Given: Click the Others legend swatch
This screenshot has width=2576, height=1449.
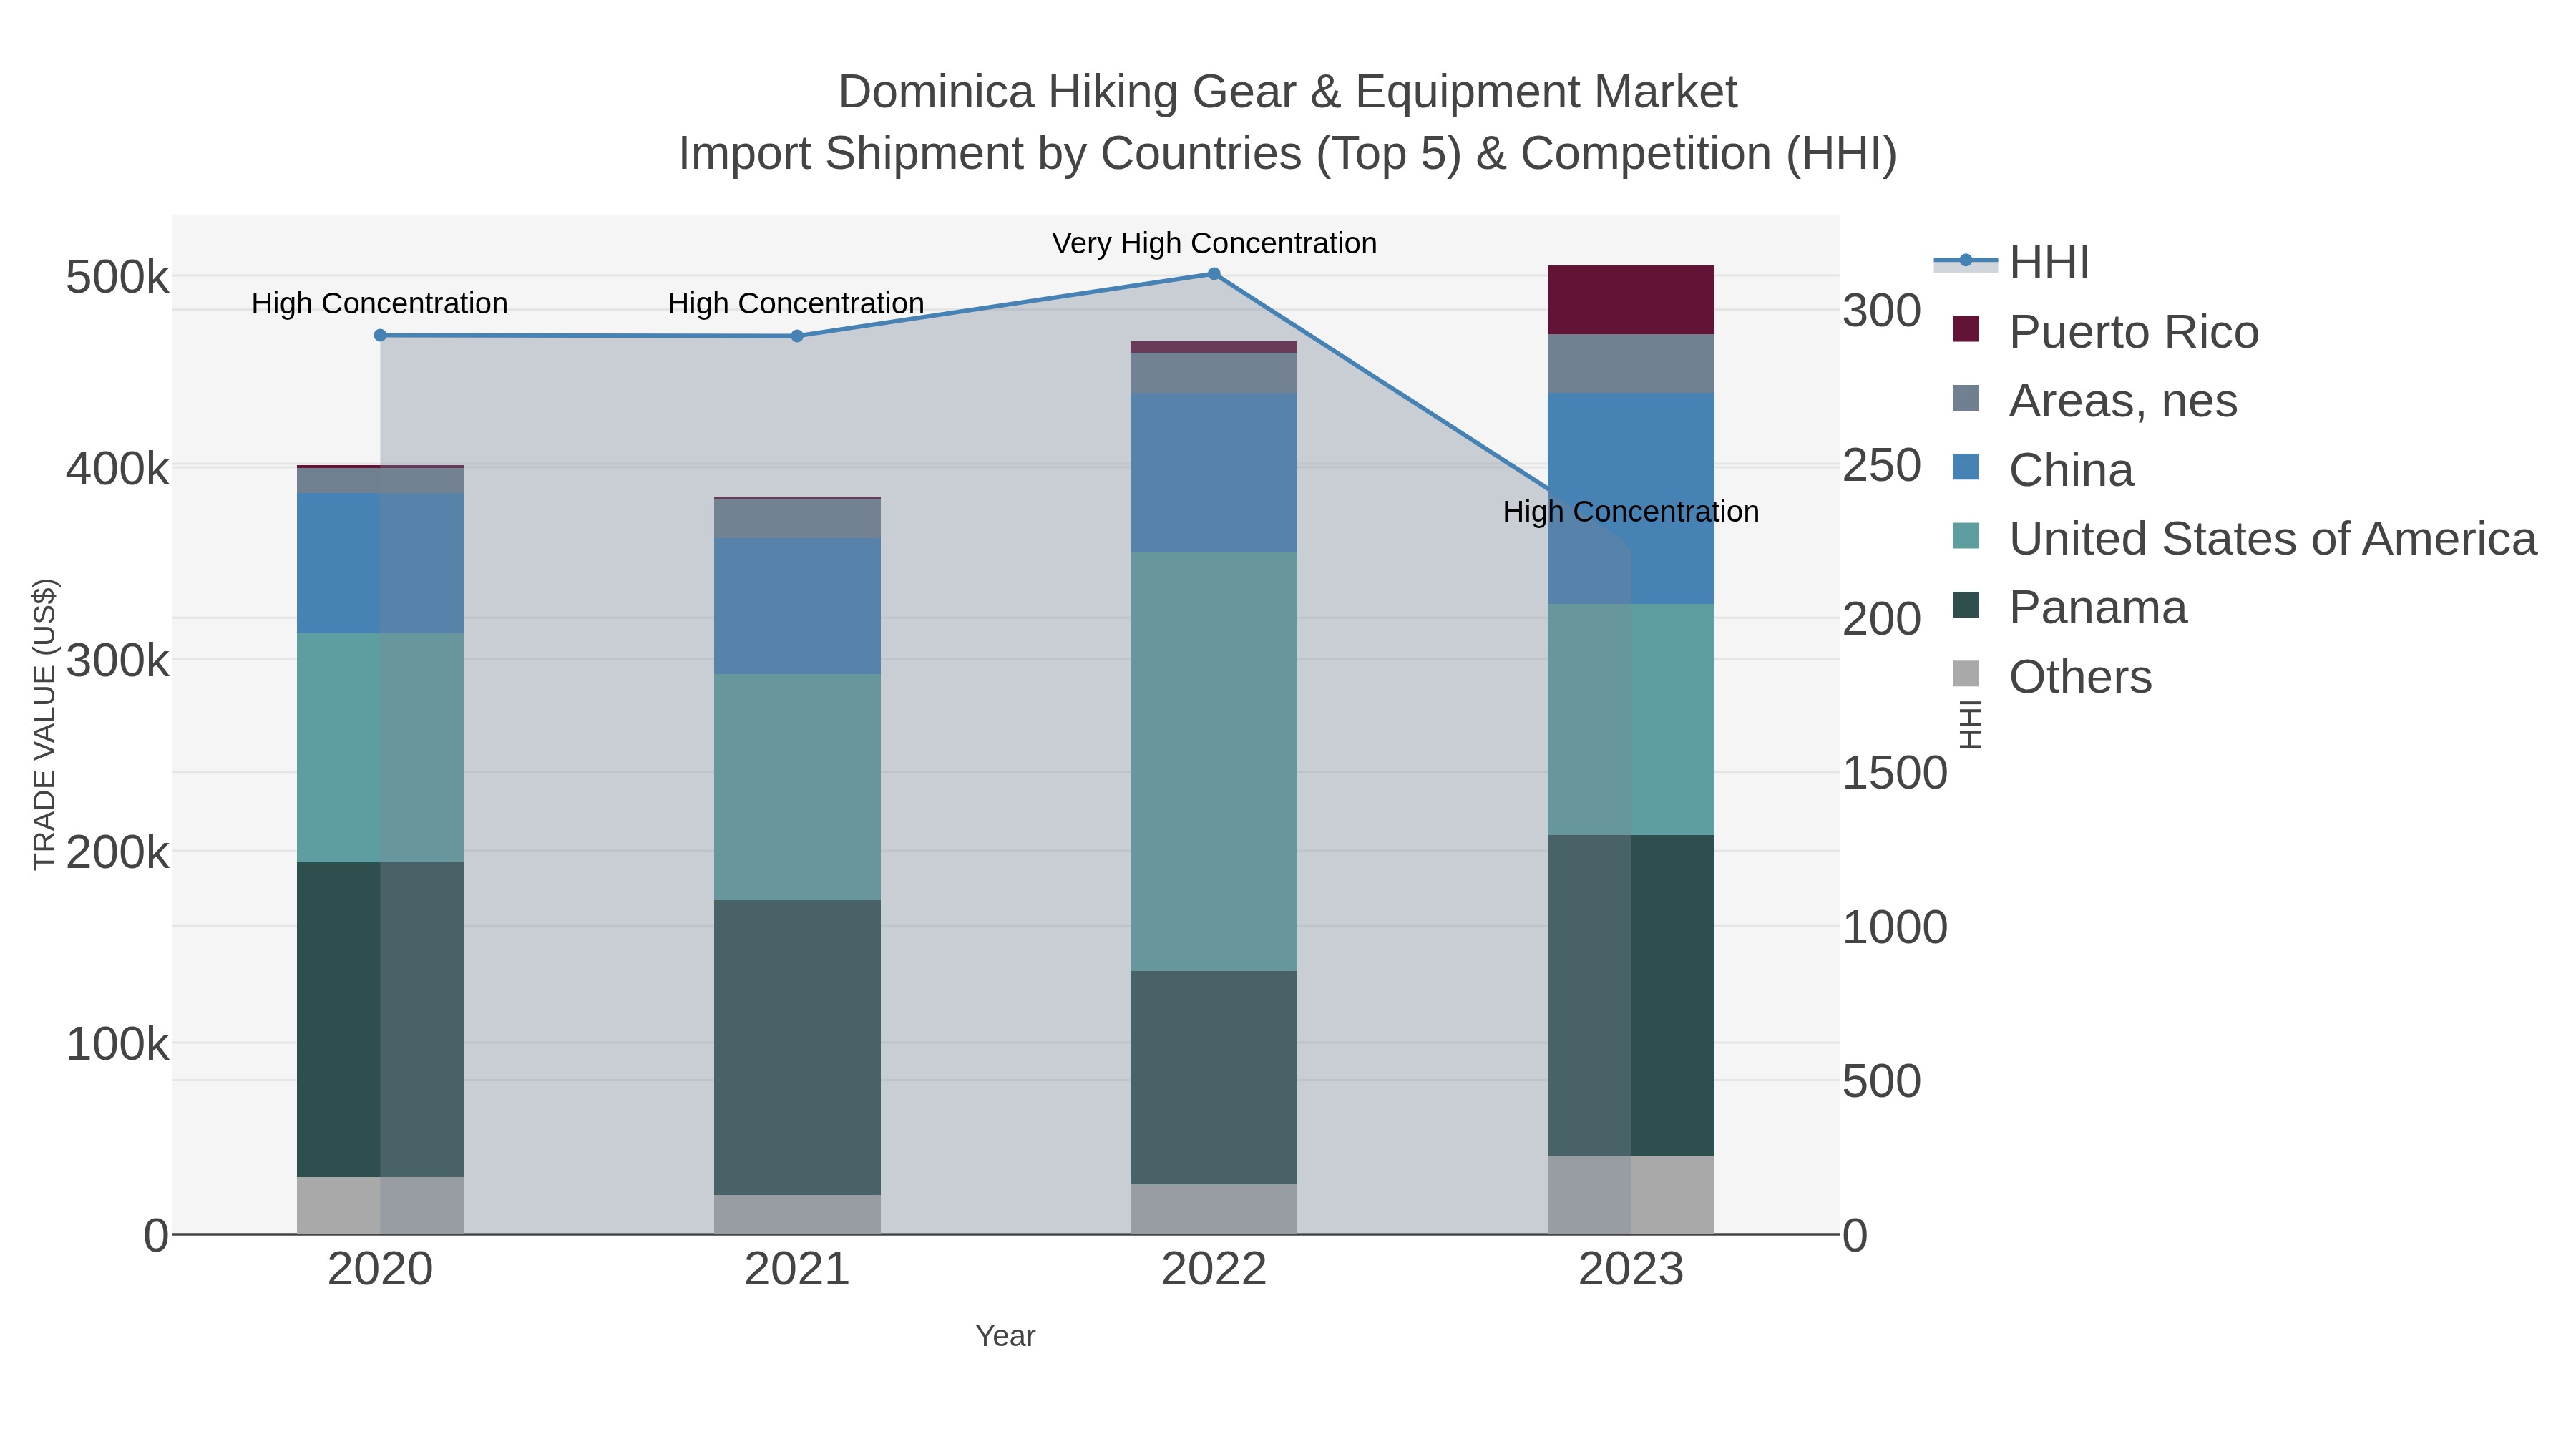Looking at the screenshot, I should 1966,674.
